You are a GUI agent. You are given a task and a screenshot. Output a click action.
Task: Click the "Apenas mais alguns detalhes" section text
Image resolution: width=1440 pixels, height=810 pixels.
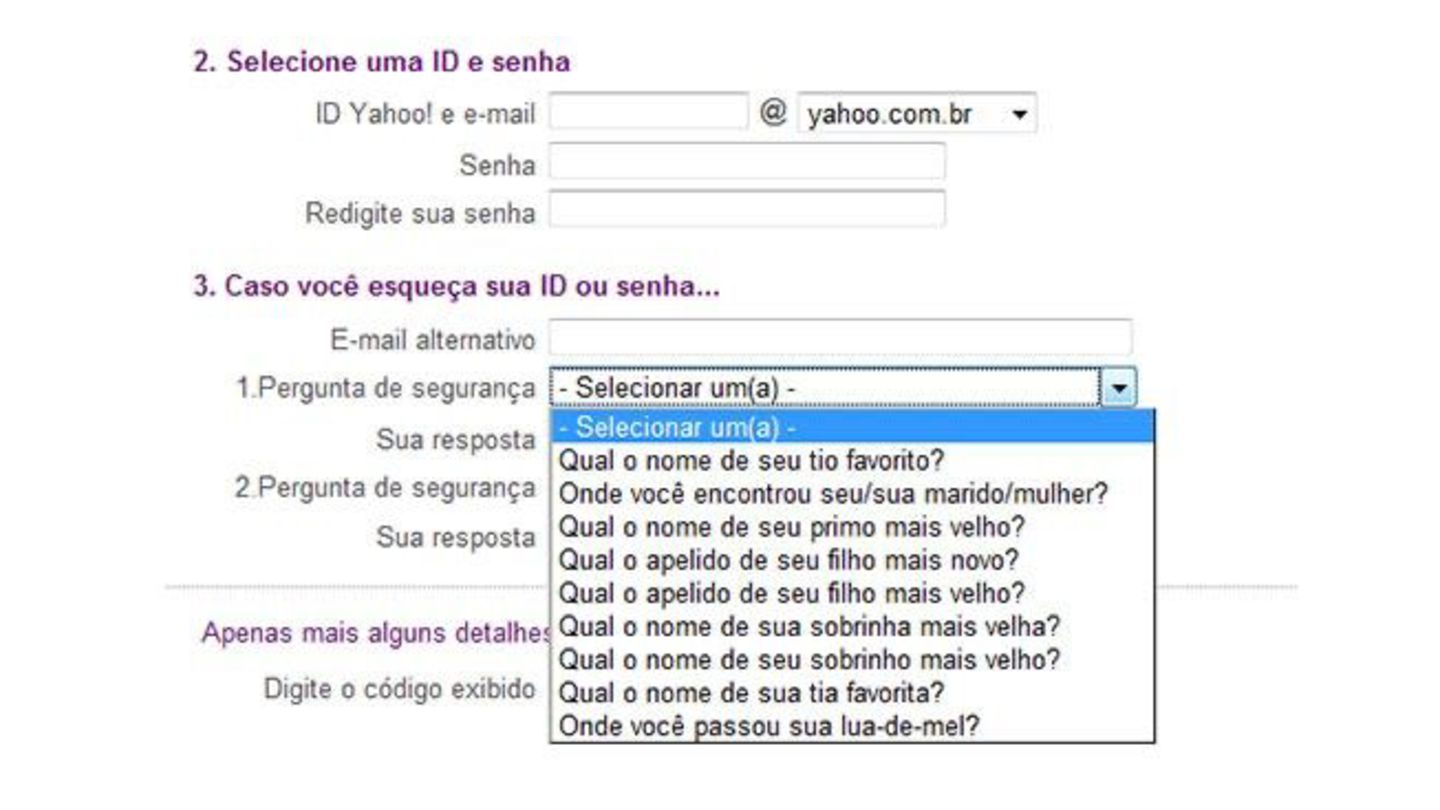tap(376, 634)
